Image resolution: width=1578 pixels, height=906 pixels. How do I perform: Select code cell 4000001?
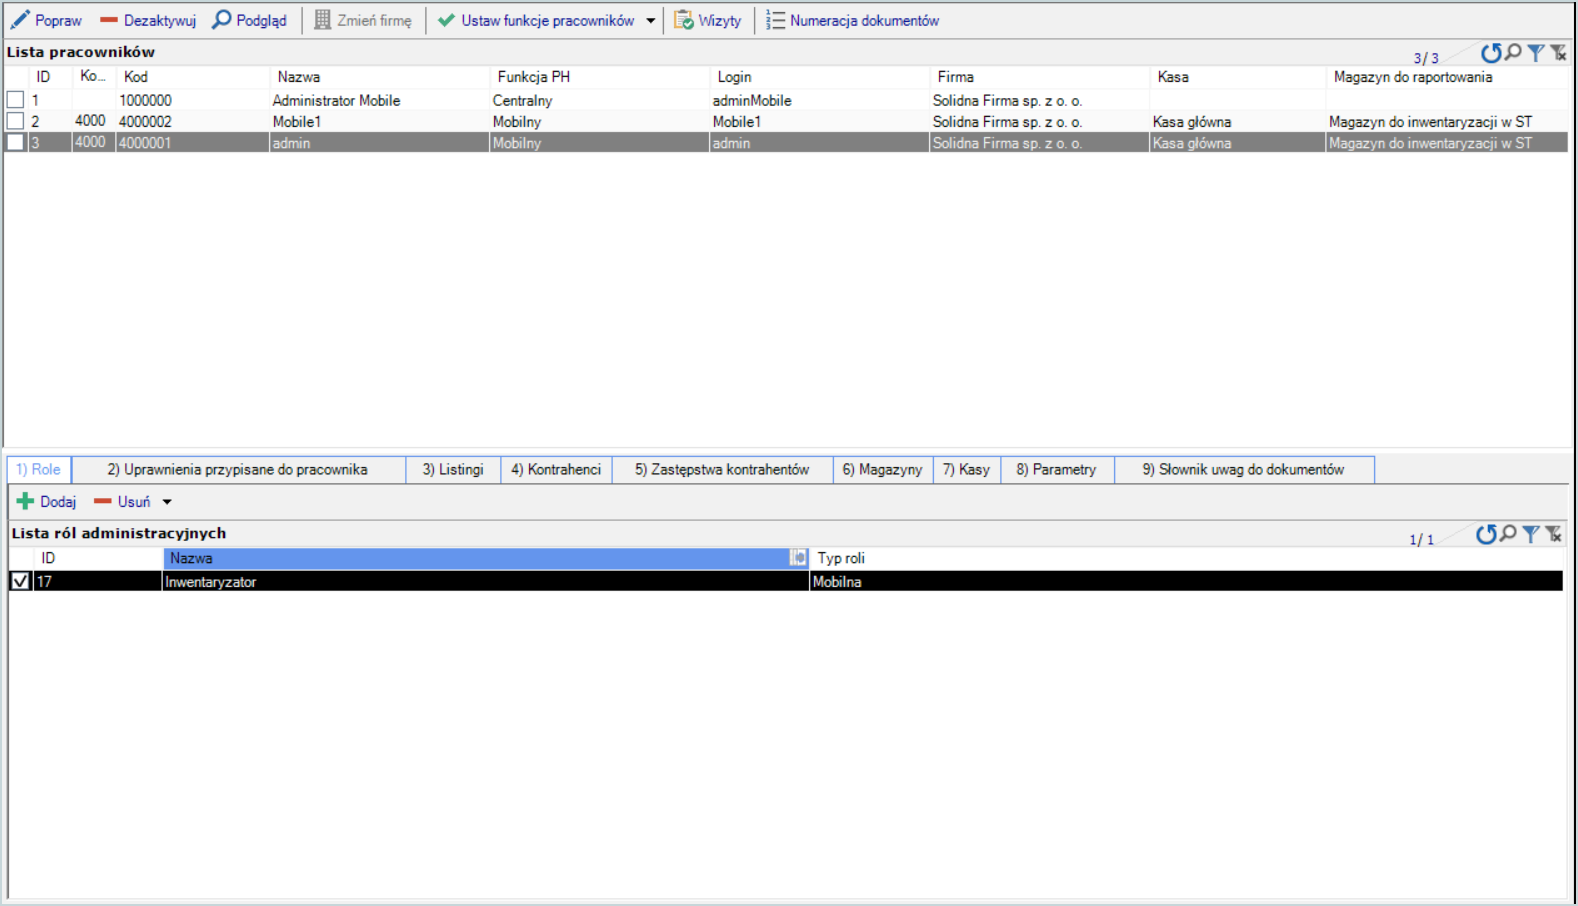[x=193, y=143]
